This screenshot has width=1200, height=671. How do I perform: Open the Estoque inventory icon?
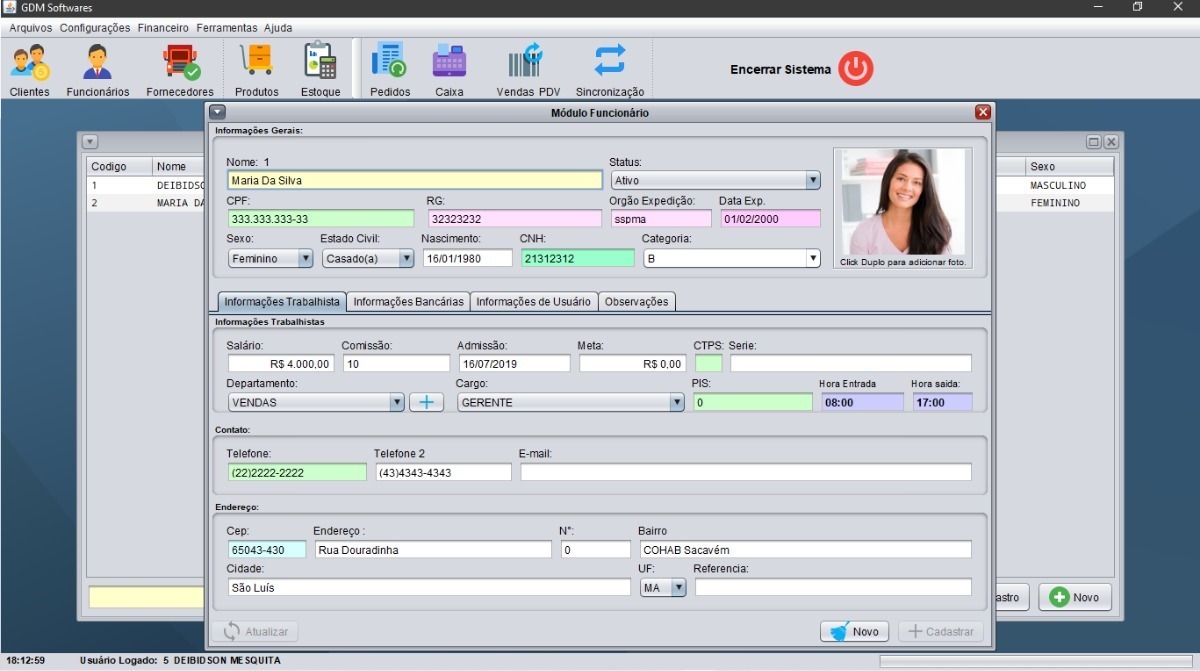320,63
